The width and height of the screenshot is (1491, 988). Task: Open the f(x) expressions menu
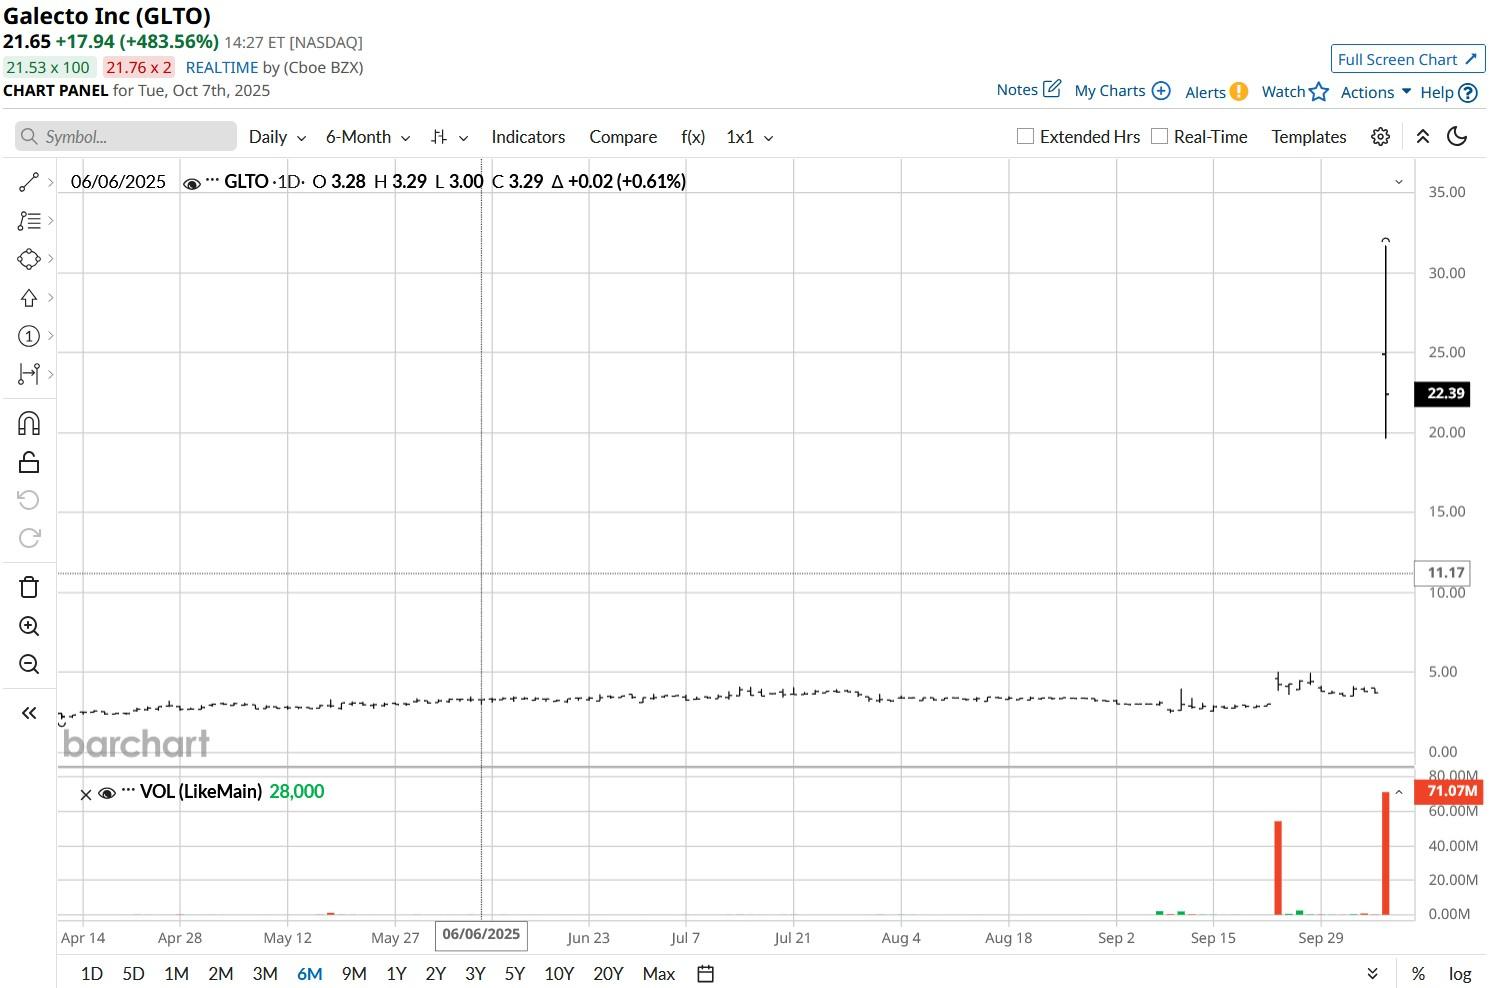point(693,137)
